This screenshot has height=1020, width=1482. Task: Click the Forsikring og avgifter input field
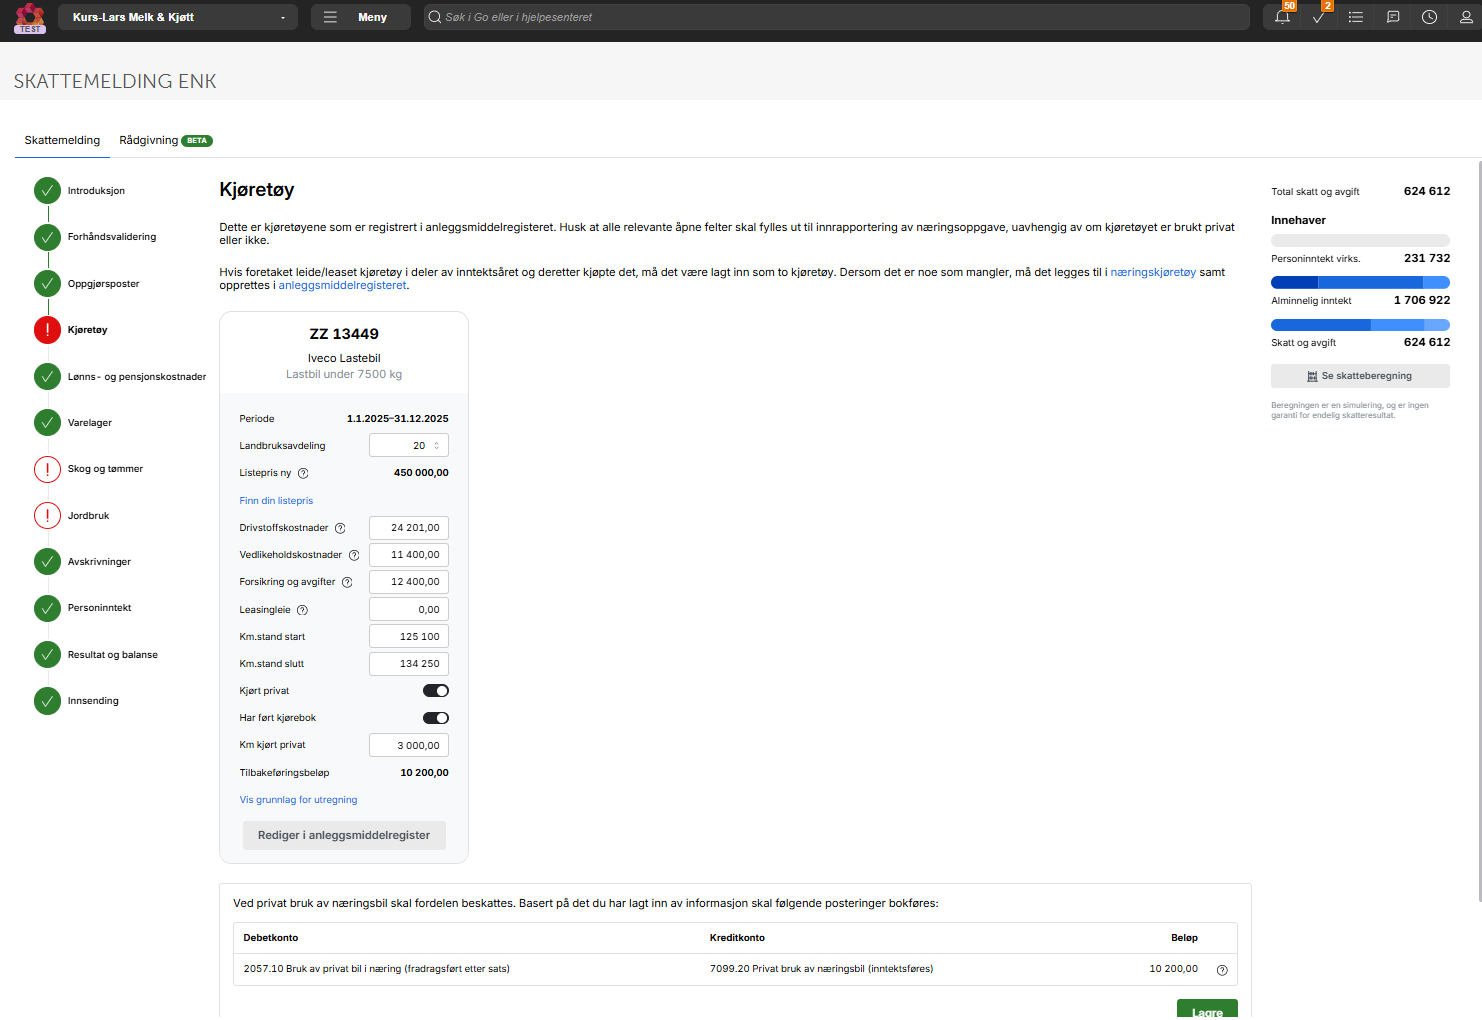point(409,582)
